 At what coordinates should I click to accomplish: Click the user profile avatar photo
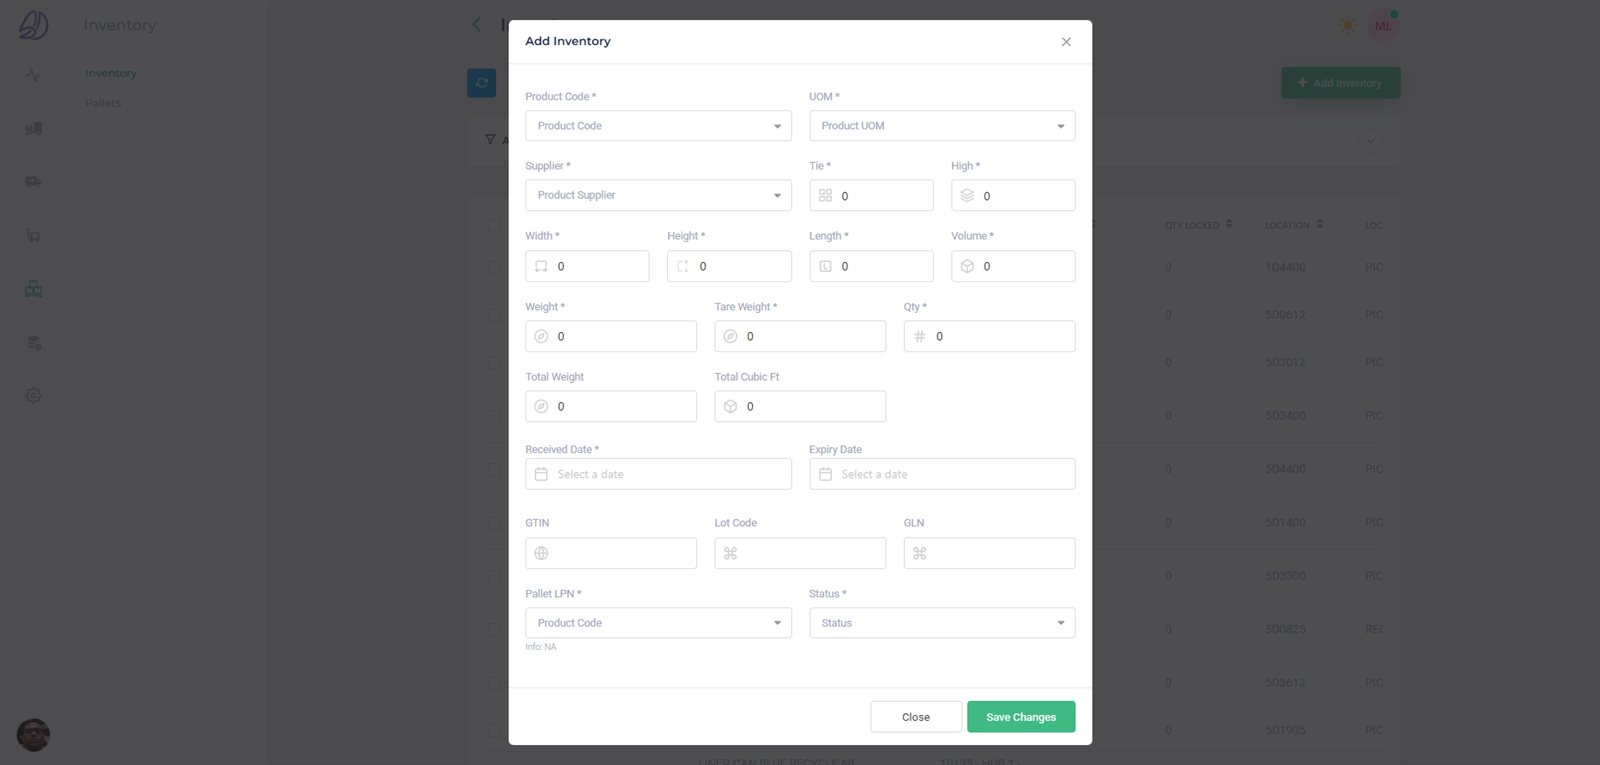(33, 735)
